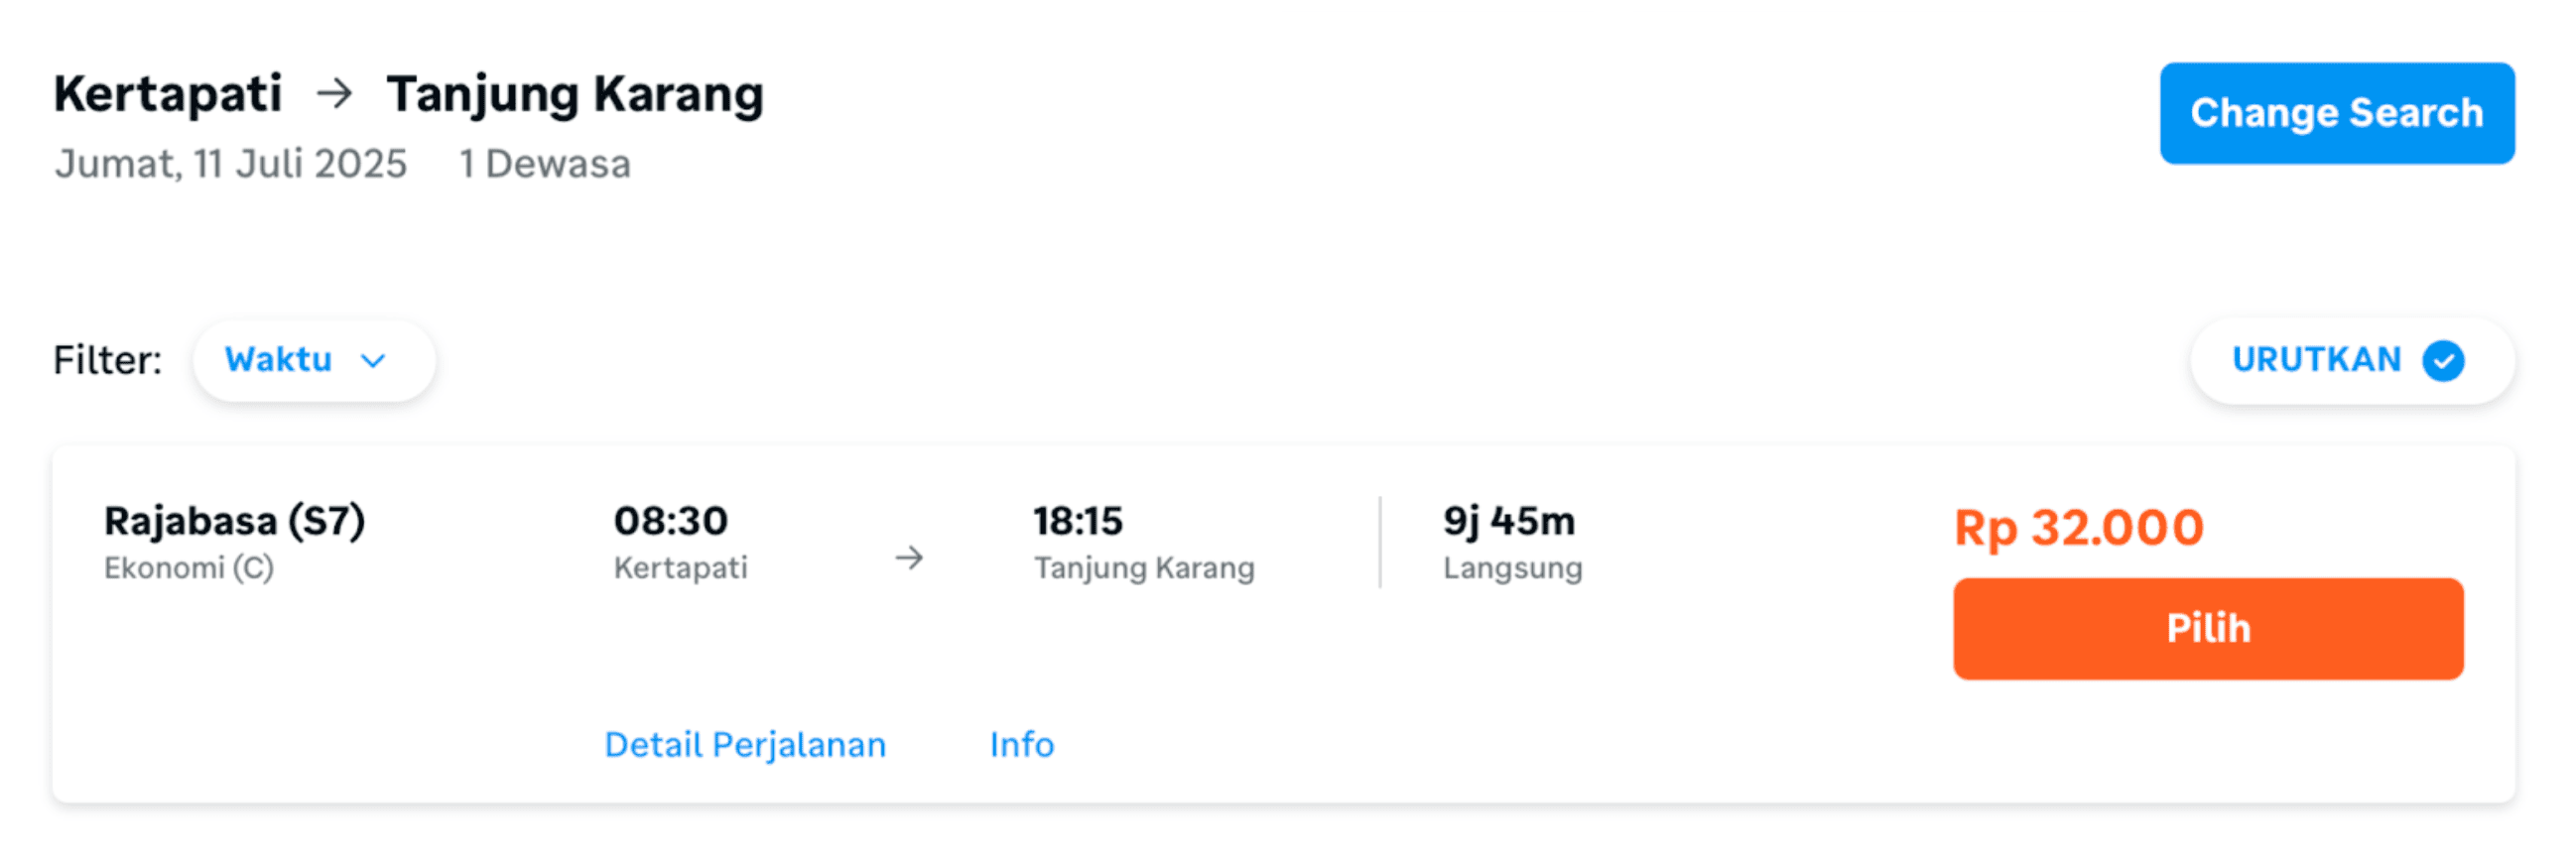Click the Tanjung Karang destination heading
This screenshot has width=2576, height=866.
click(x=575, y=95)
